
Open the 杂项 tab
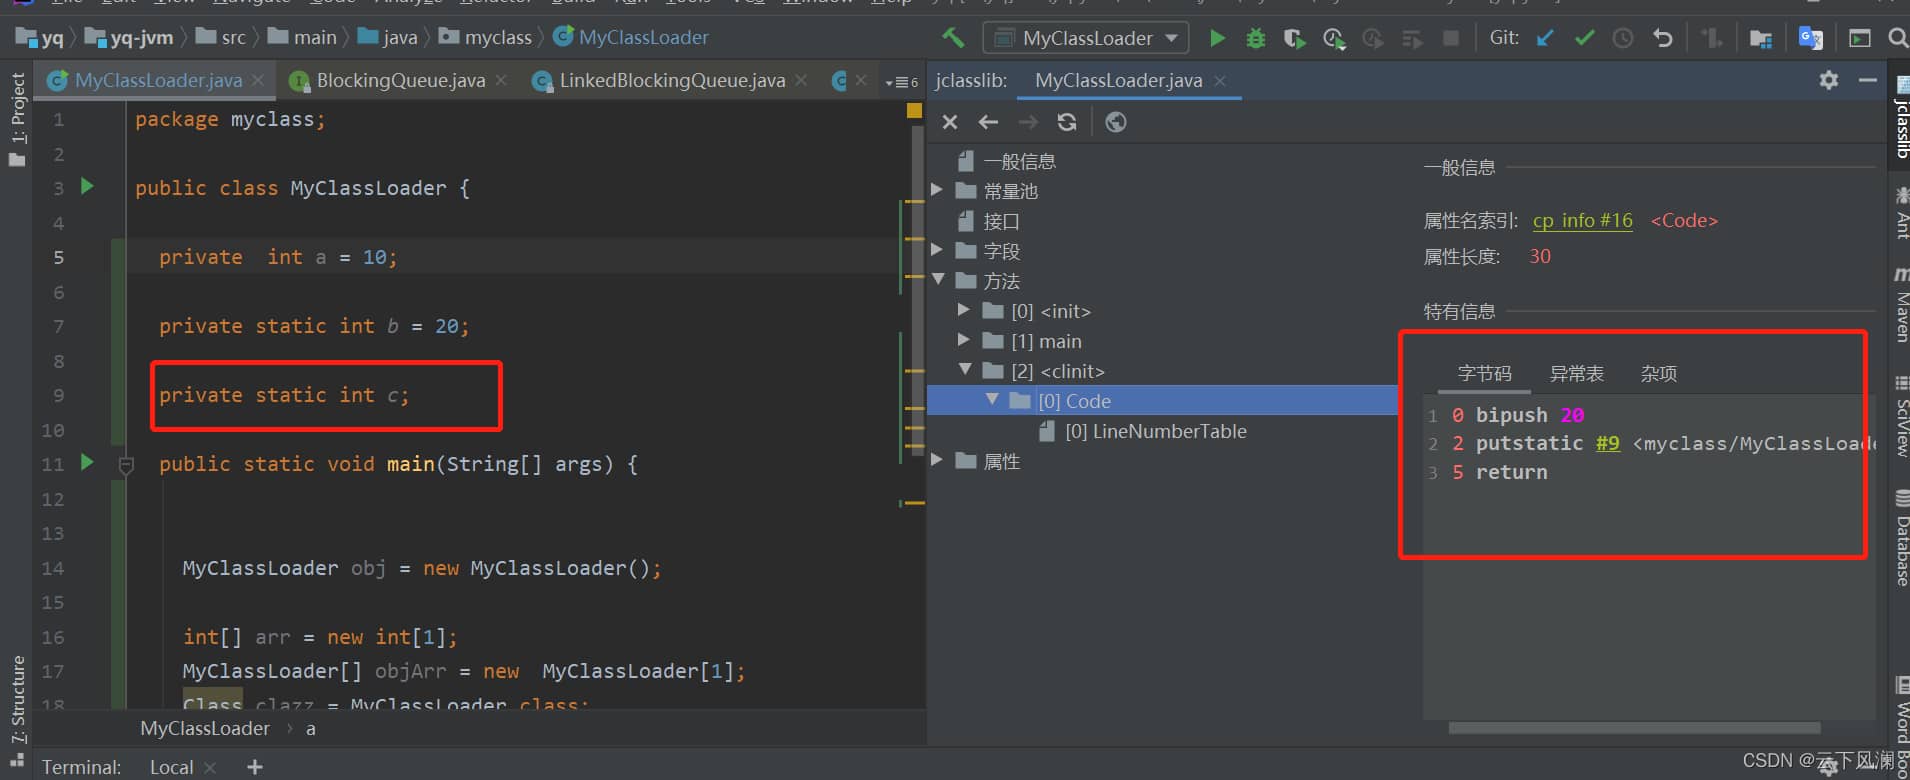[1659, 374]
